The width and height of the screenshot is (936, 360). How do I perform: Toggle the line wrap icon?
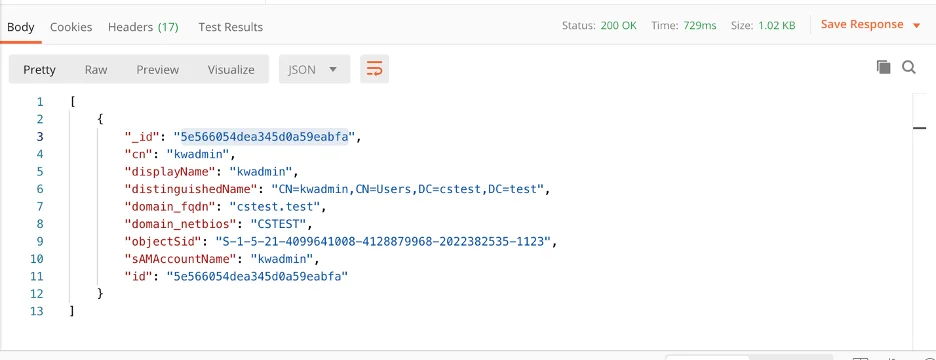[374, 69]
